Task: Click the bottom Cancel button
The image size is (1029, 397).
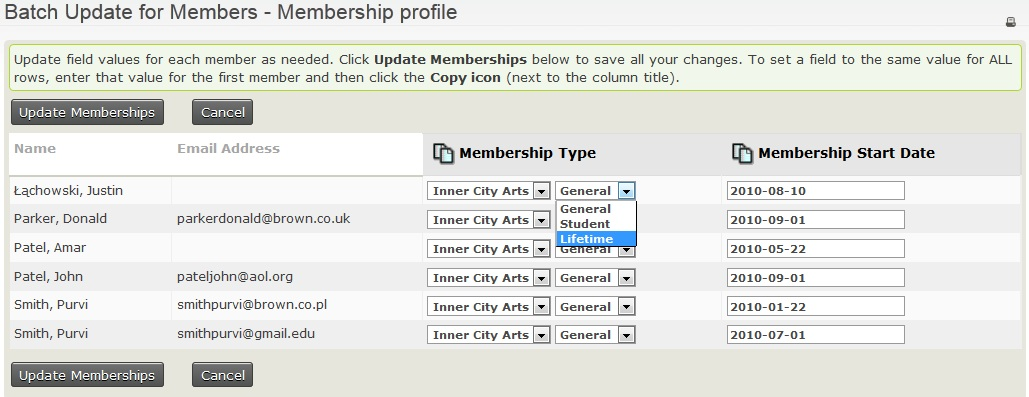Action: pos(222,375)
